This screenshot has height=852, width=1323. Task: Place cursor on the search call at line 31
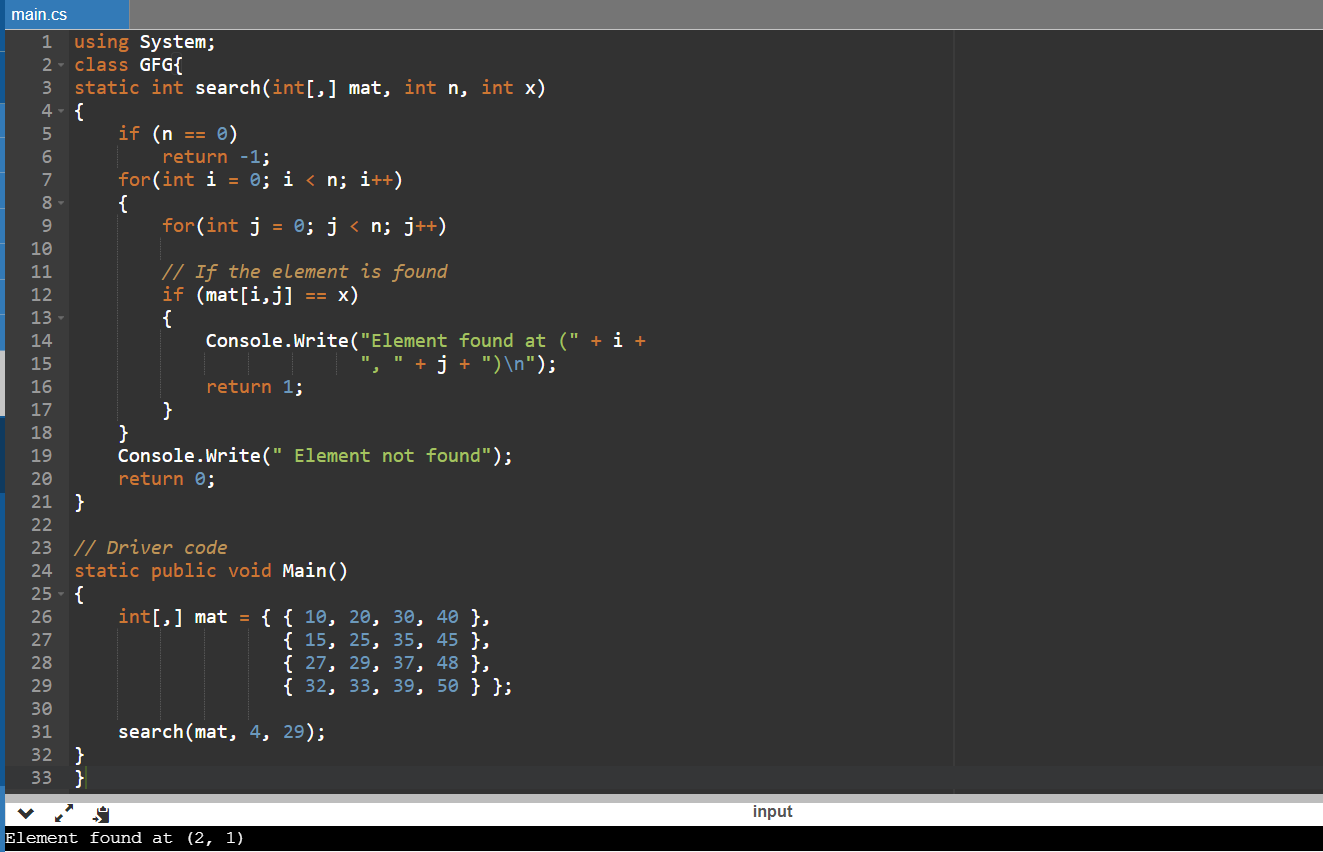tap(150, 732)
